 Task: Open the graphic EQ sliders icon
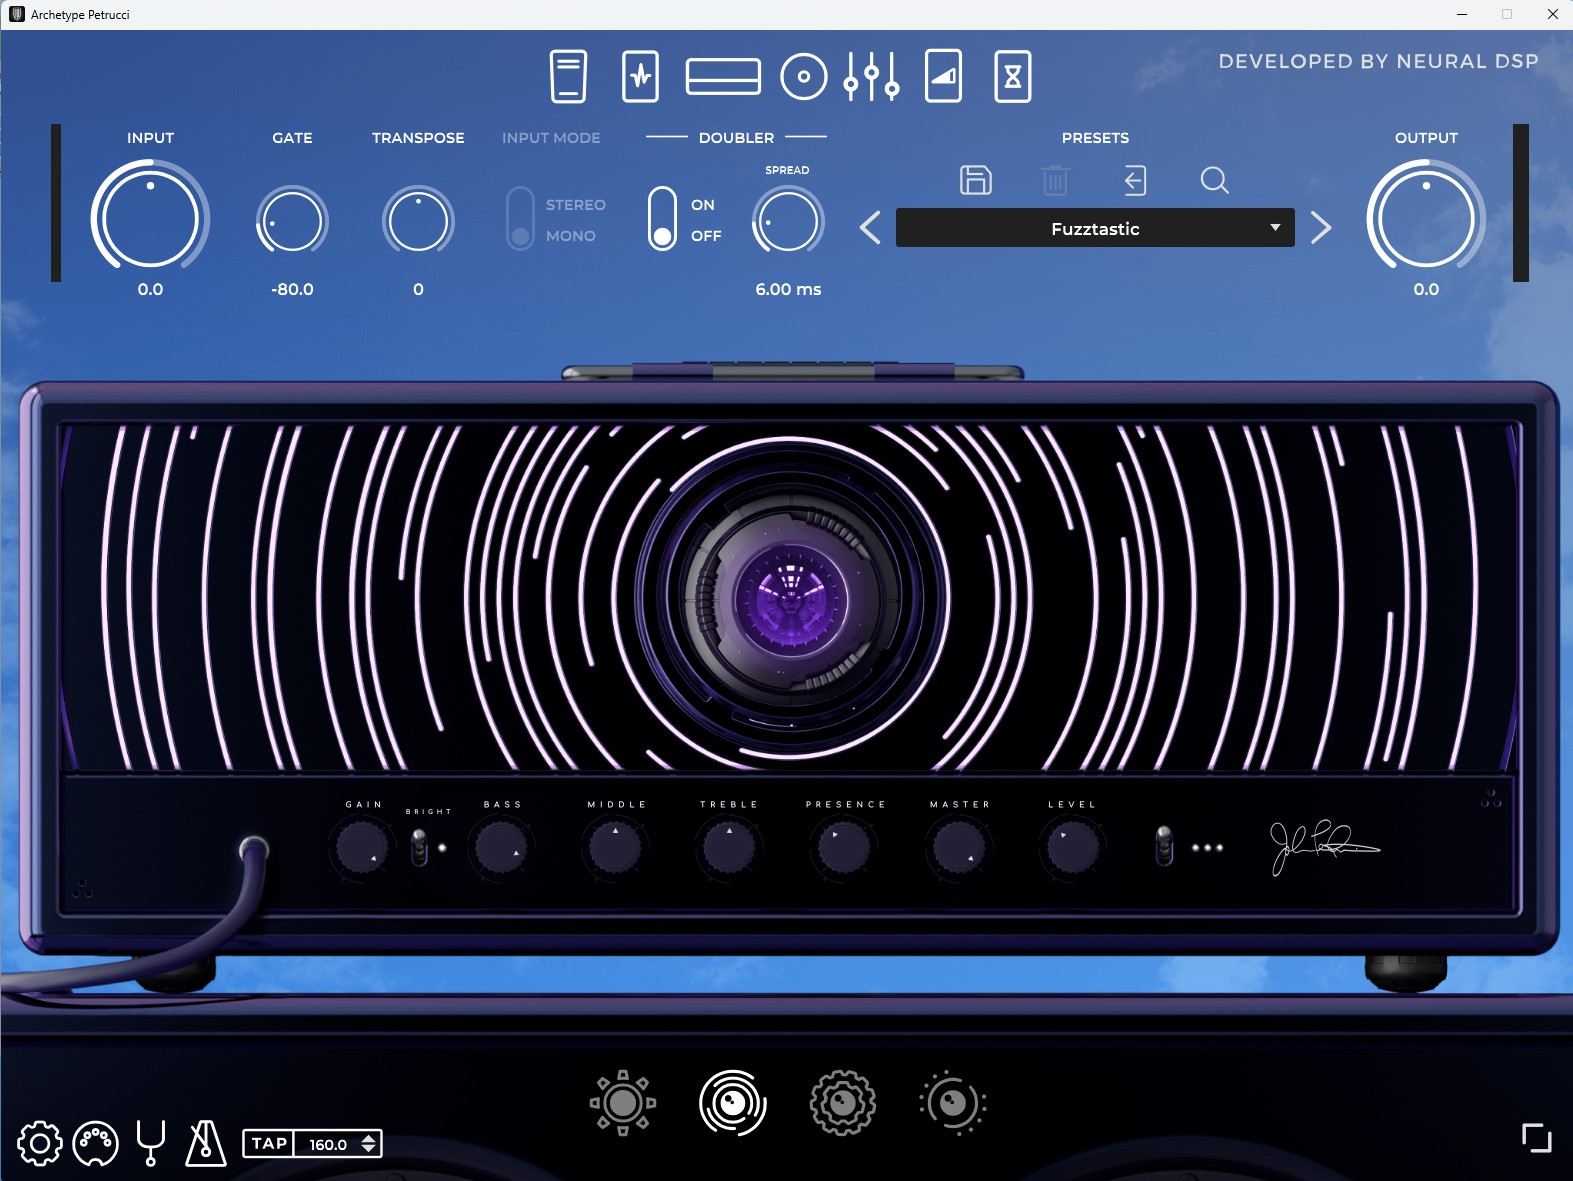click(x=871, y=76)
